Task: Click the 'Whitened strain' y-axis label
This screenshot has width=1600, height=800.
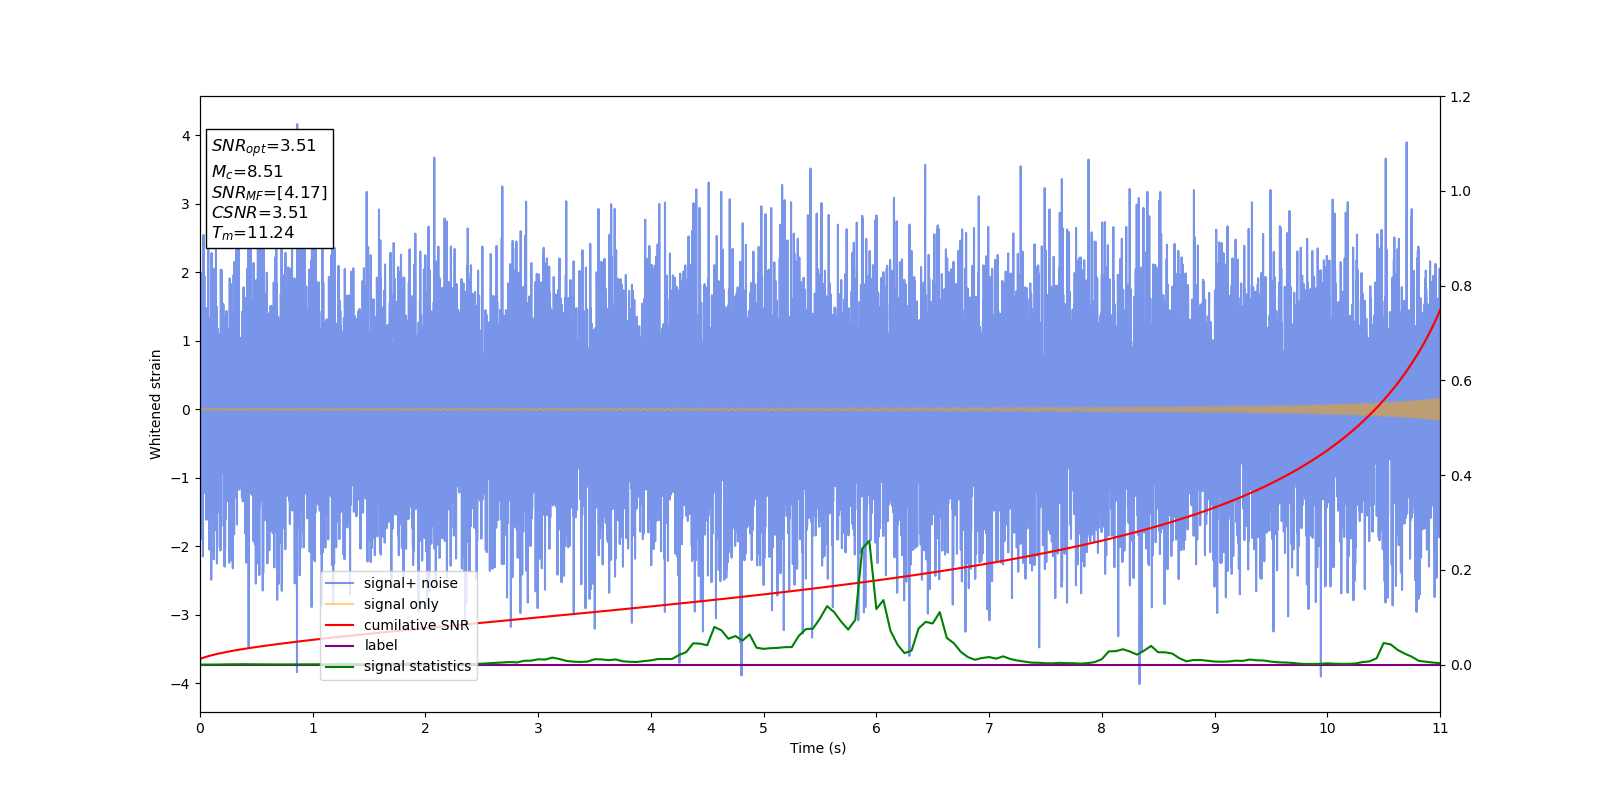Action: click(x=156, y=404)
